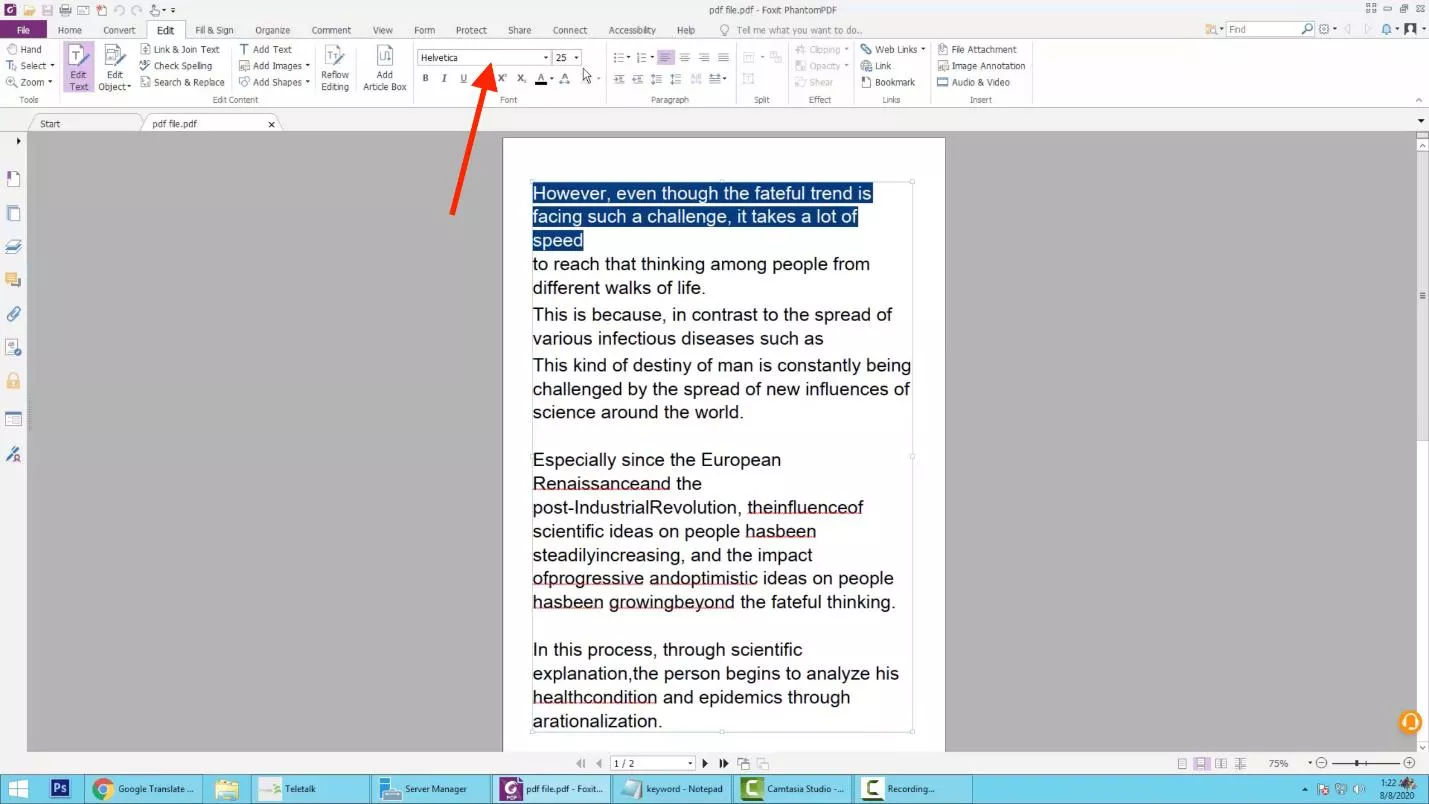This screenshot has height=804, width=1429.
Task: Enable underline formatting
Action: pos(463,78)
